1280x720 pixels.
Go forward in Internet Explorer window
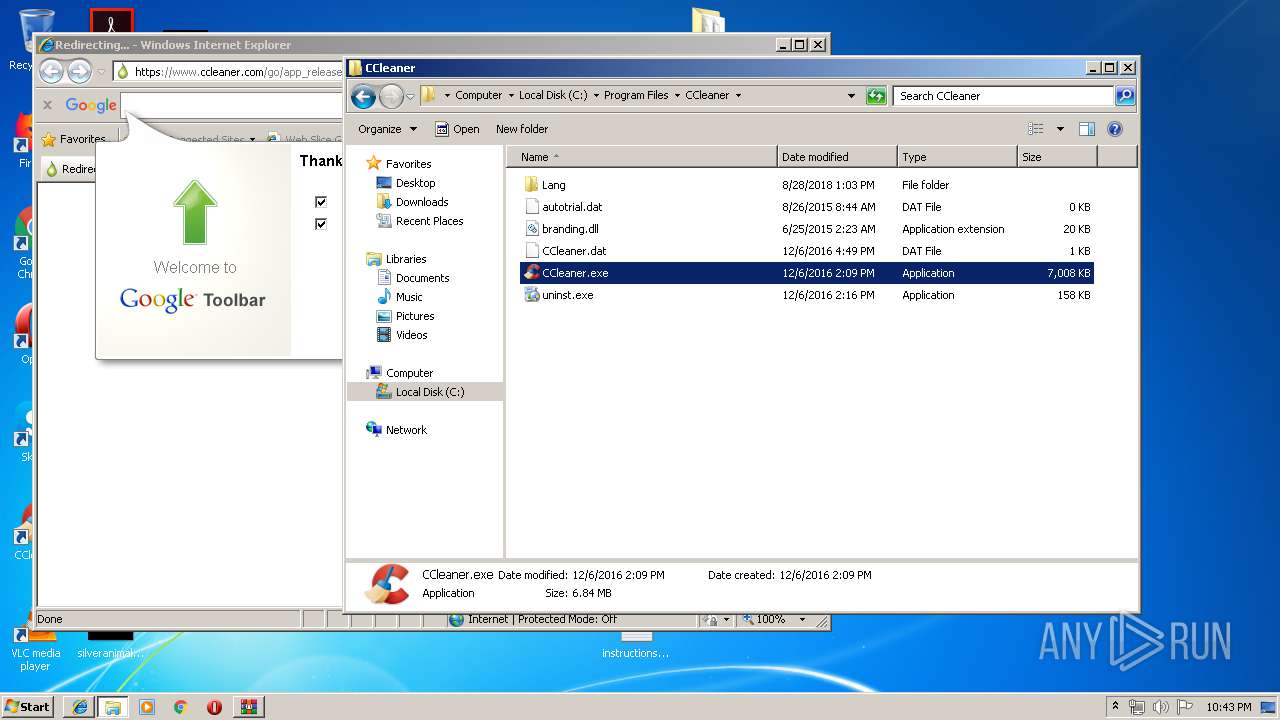79,71
